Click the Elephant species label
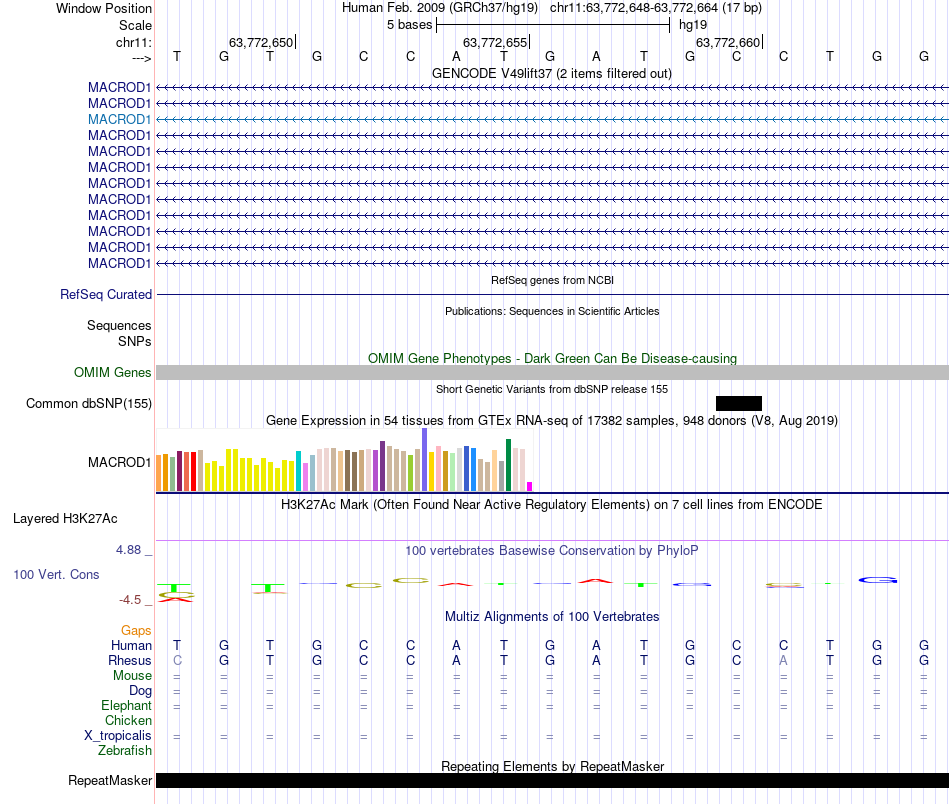Viewport: 950px width, 804px height. [126, 706]
